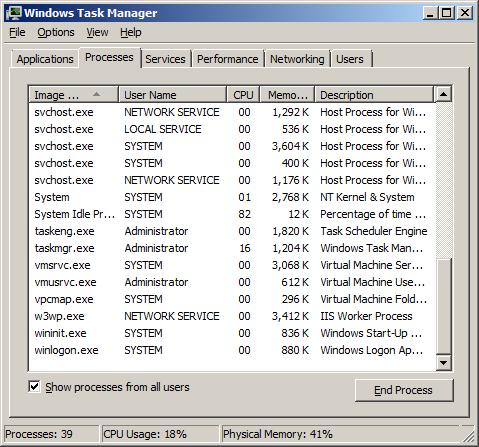Viewport: 479px width, 447px height.
Task: Click the 3,068 K memory value
Action: click(290, 265)
